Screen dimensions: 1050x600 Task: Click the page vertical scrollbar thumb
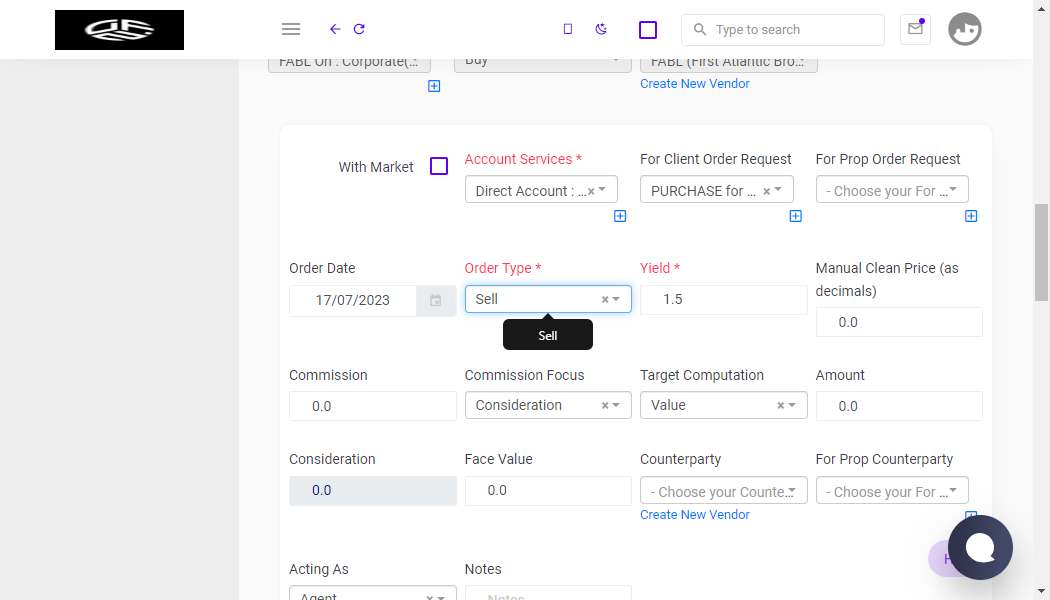[1041, 252]
